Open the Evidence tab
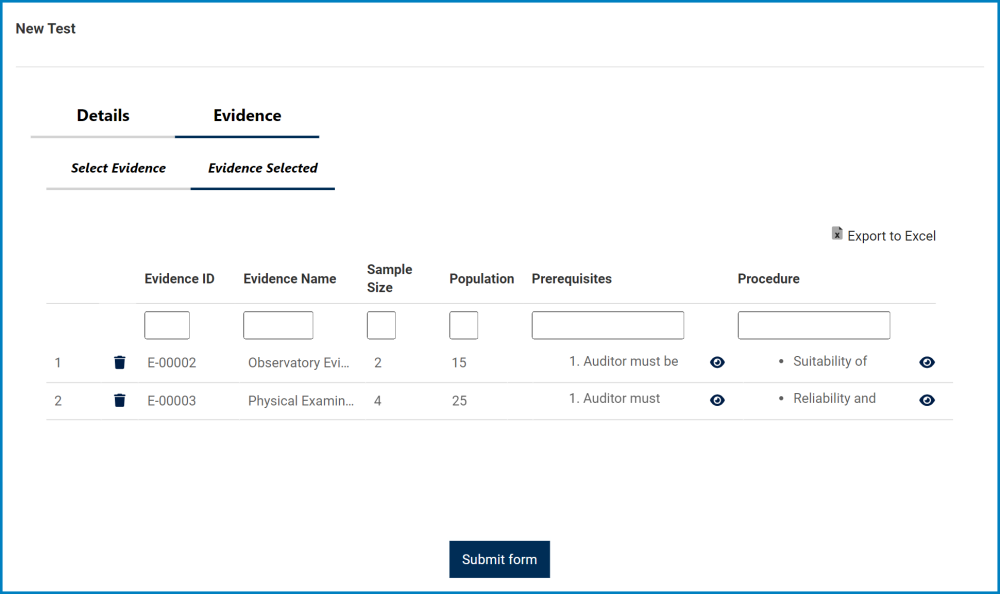The image size is (1000, 594). pos(247,115)
